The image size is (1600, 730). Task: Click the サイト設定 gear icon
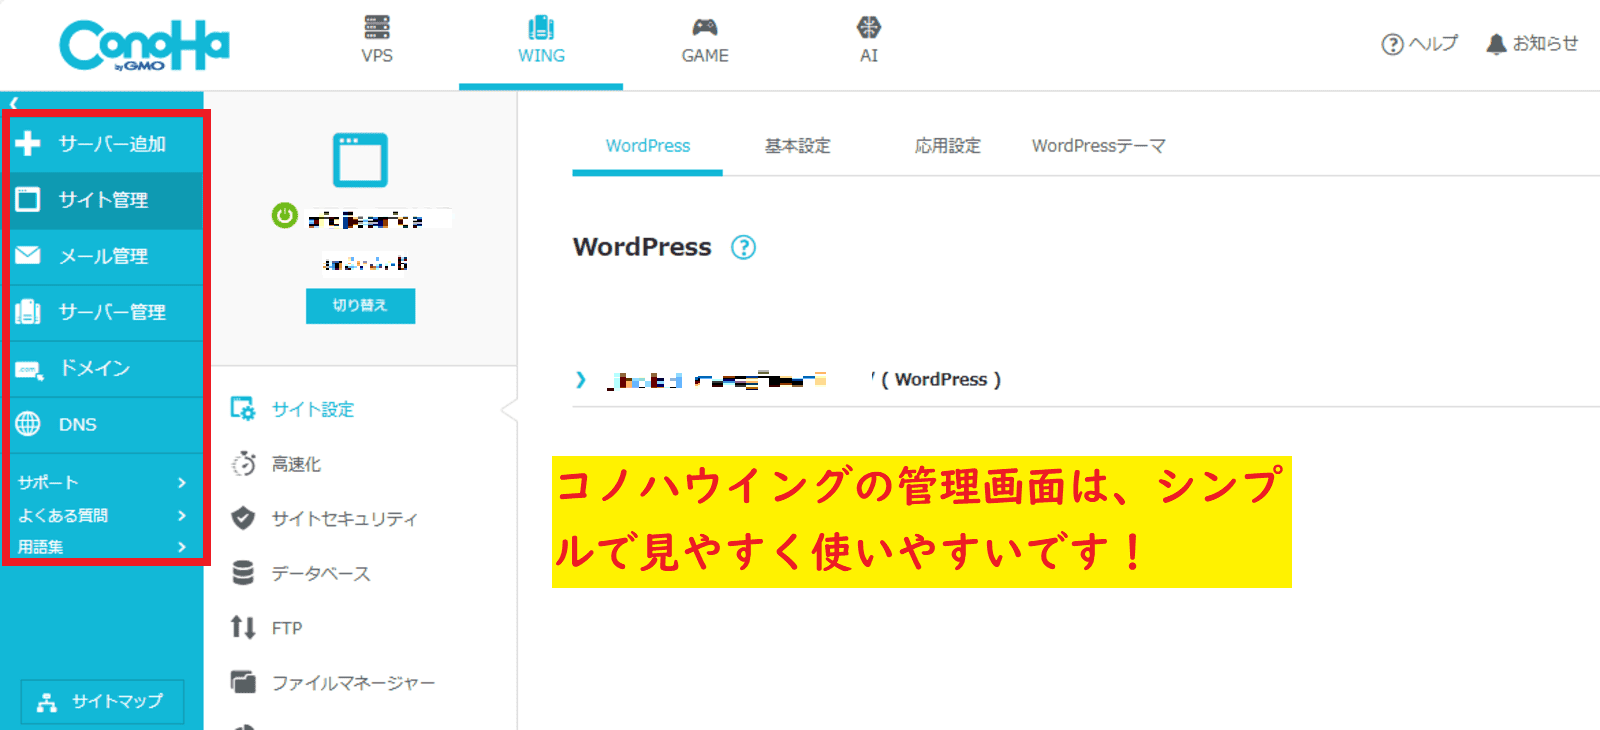tap(243, 408)
